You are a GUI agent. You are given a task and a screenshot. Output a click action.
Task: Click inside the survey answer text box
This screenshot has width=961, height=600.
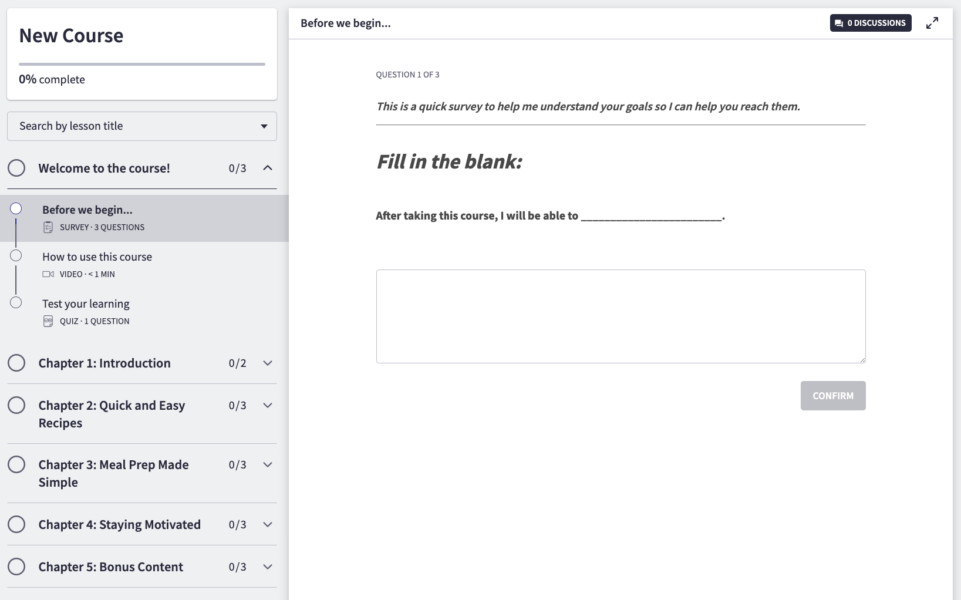[x=620, y=315]
